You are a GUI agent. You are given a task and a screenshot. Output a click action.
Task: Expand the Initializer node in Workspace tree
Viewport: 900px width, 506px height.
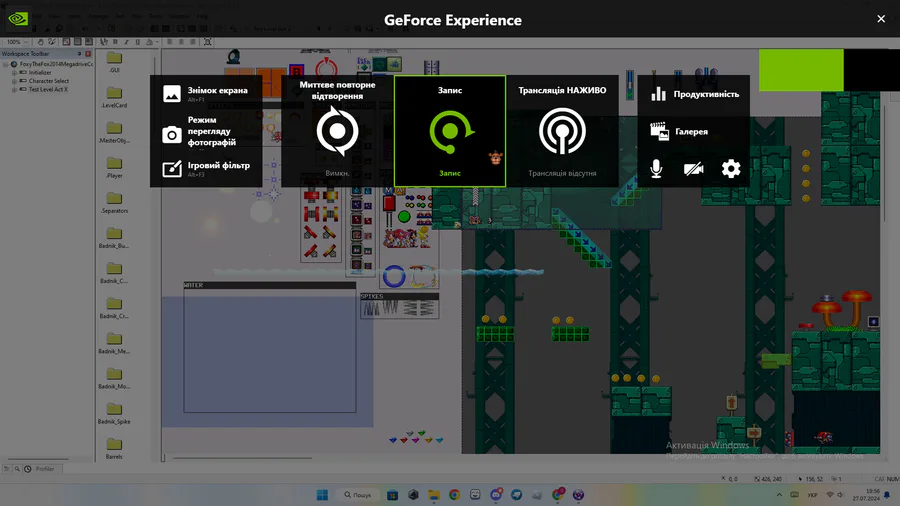click(x=14, y=73)
